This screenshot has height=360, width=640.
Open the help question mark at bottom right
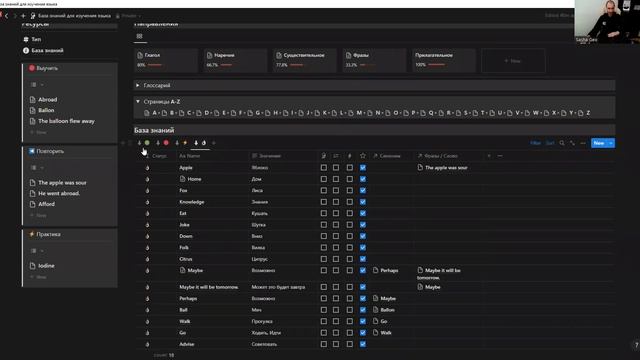636,345
